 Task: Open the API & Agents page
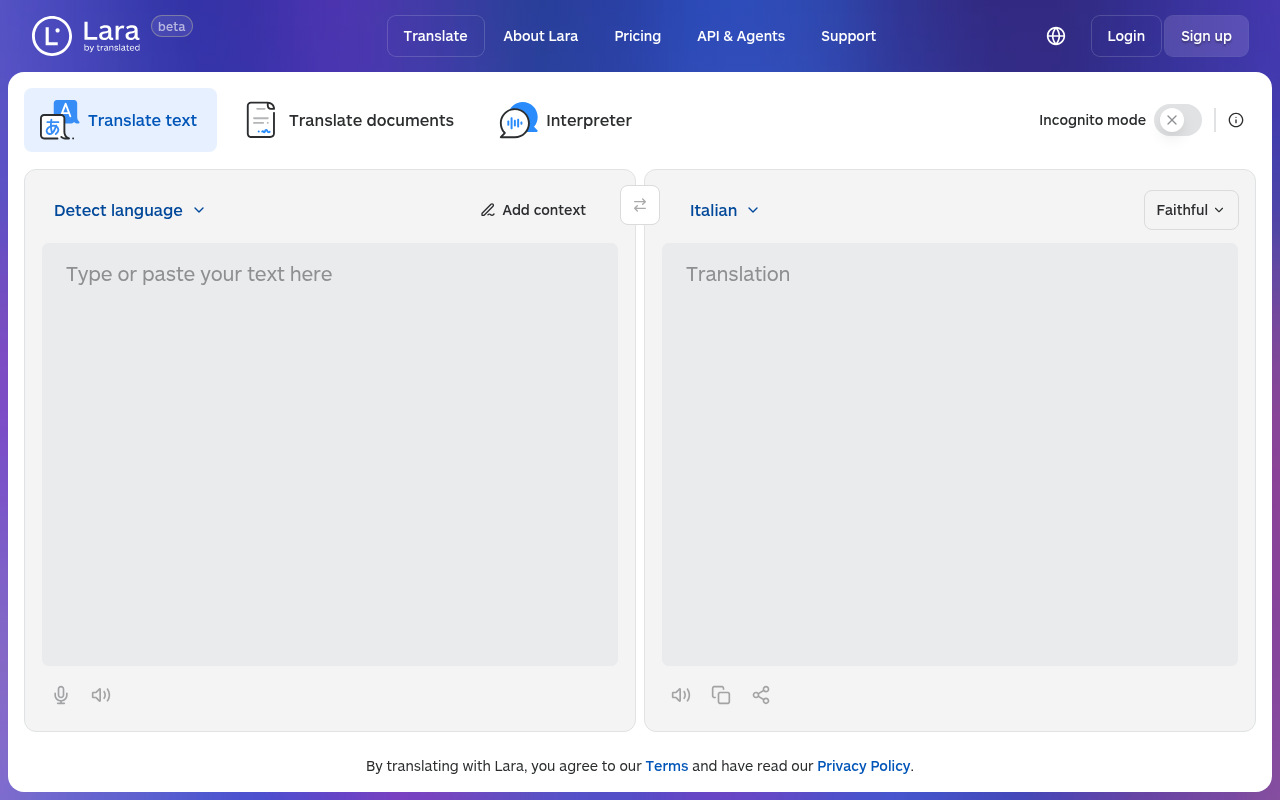(741, 35)
